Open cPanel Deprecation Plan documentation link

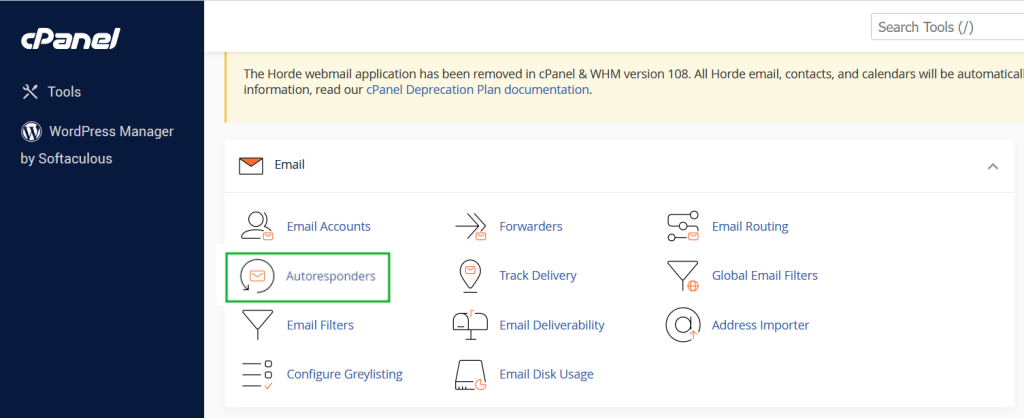[478, 89]
